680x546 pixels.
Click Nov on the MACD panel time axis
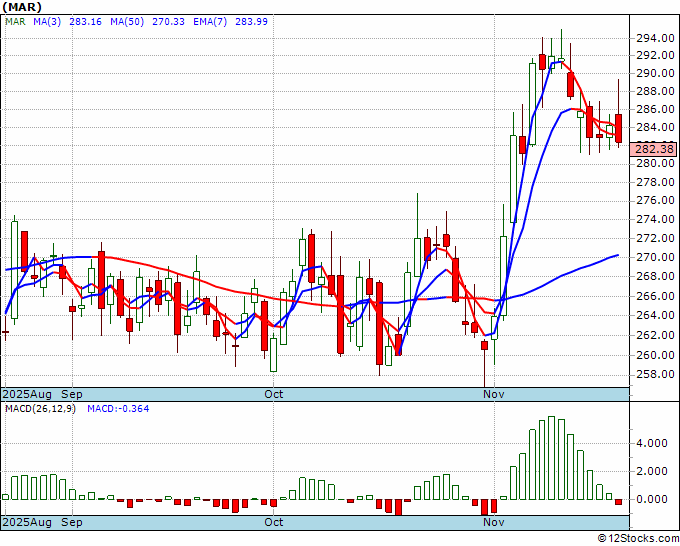click(494, 522)
